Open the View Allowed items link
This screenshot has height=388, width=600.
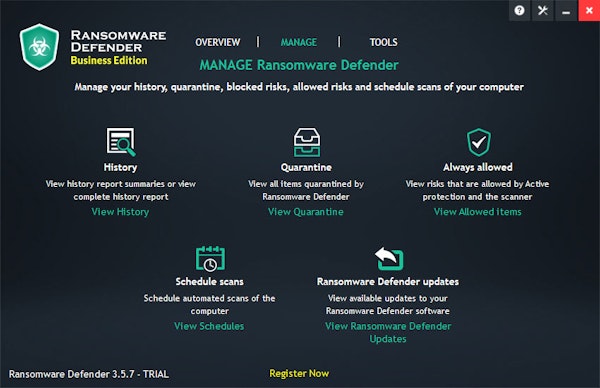point(478,212)
